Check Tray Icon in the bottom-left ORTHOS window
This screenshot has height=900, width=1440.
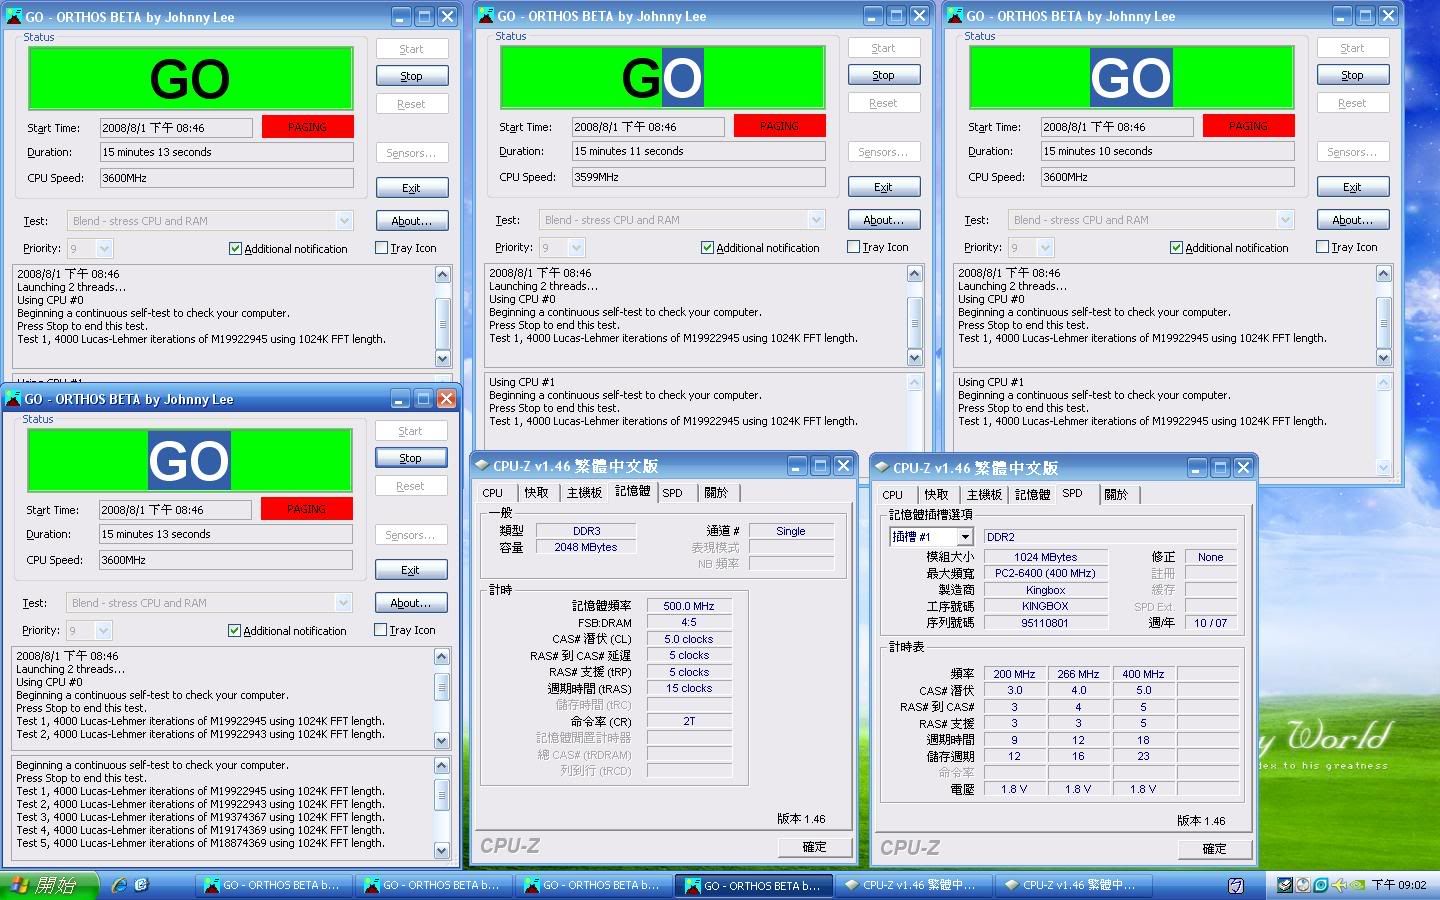pos(381,630)
